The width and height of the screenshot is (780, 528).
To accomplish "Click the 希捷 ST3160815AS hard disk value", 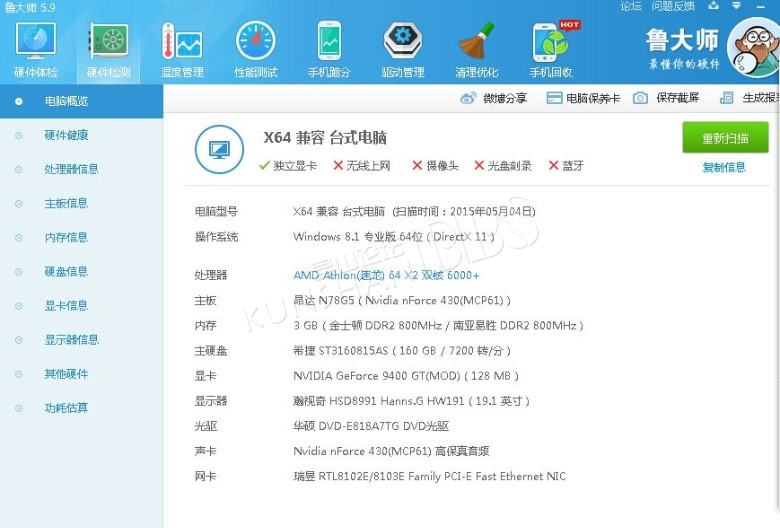I will (402, 351).
